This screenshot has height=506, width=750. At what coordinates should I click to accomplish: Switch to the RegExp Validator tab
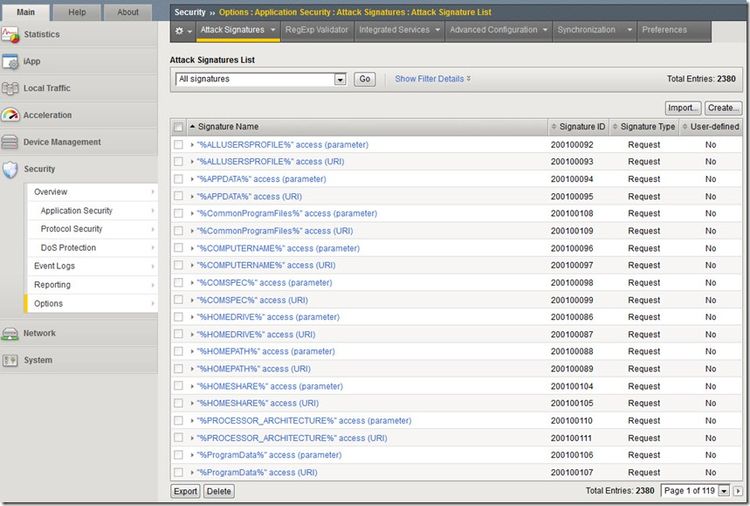[x=315, y=30]
